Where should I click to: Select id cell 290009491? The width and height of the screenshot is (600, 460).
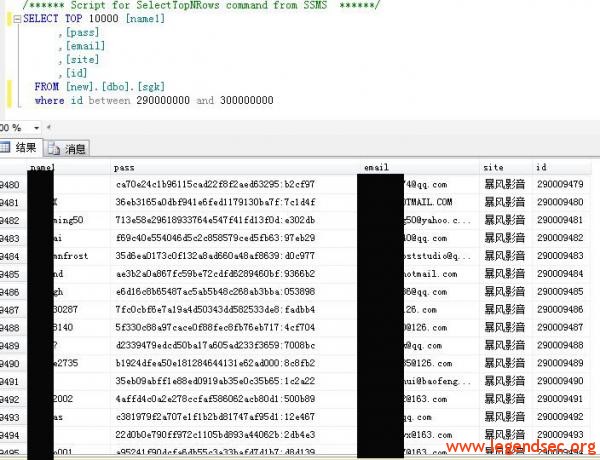(560, 399)
